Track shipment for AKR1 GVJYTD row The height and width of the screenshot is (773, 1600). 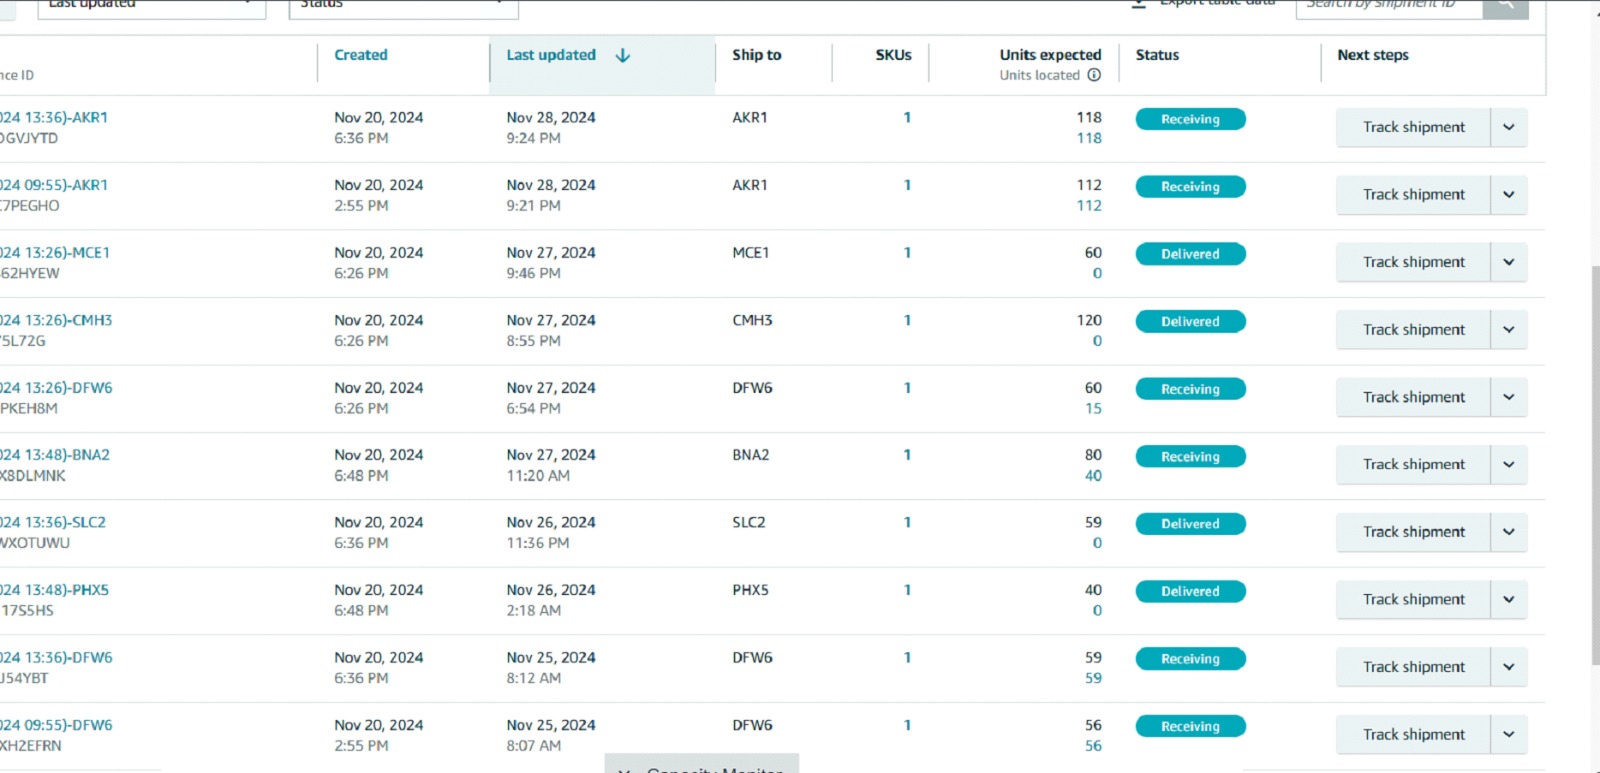[1413, 127]
